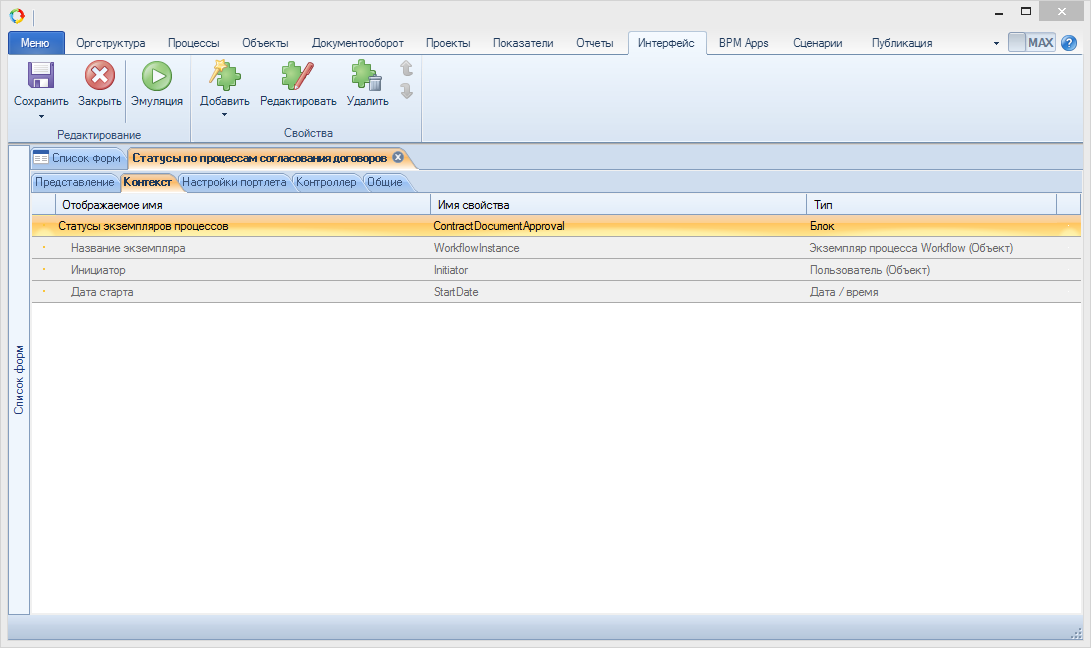Click the blue Меню button

coord(36,43)
